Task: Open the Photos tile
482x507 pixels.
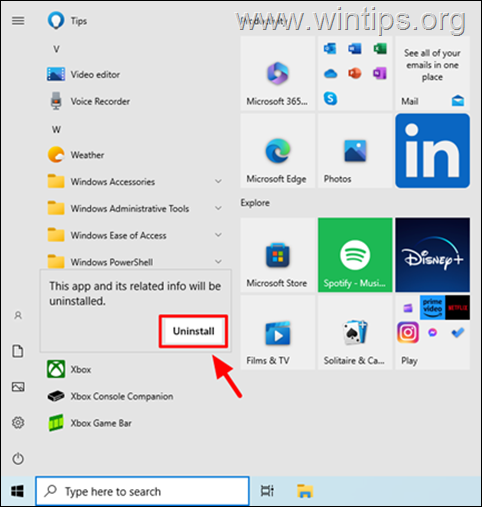Action: [x=355, y=151]
